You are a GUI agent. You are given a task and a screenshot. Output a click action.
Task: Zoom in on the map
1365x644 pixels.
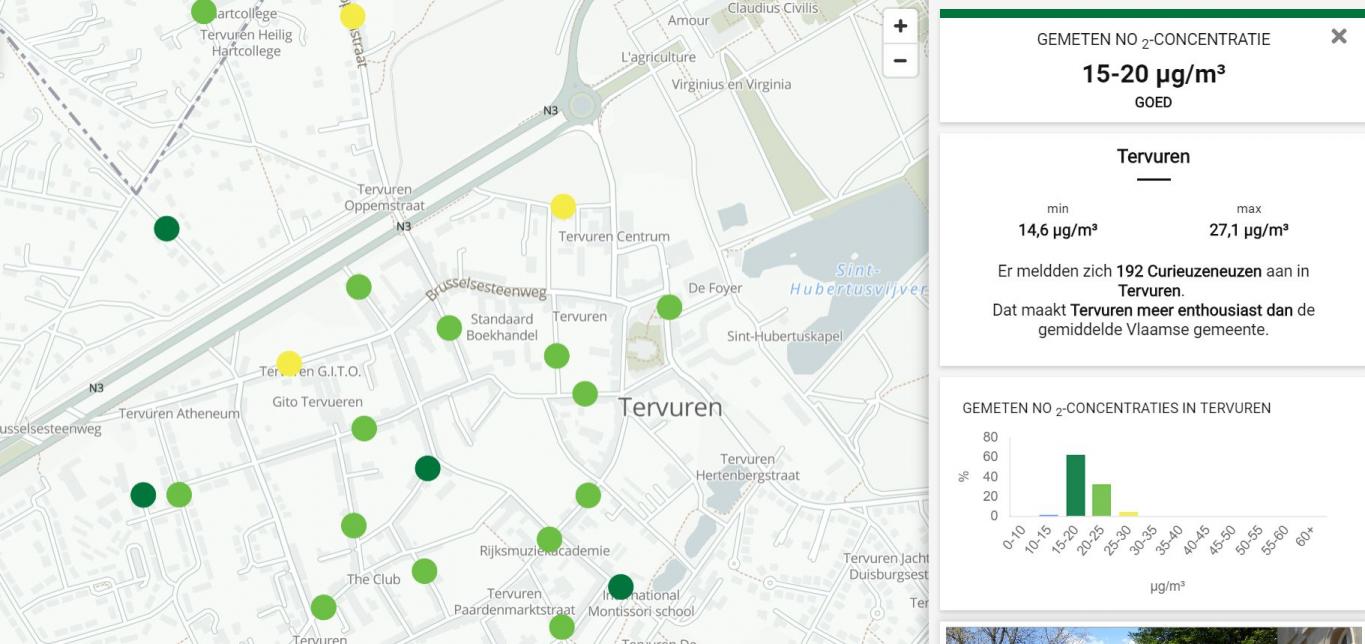click(x=900, y=26)
